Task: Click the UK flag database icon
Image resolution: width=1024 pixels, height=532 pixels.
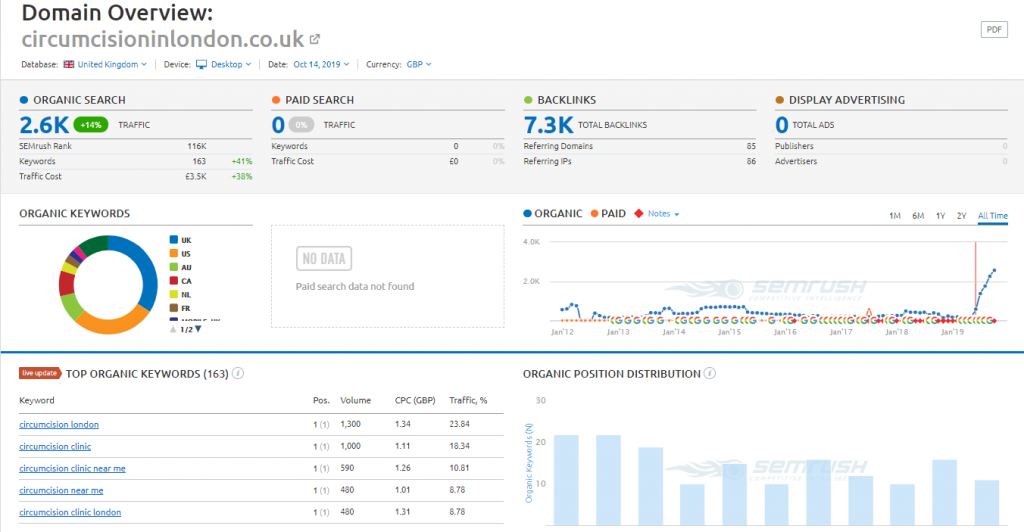Action: tap(68, 64)
